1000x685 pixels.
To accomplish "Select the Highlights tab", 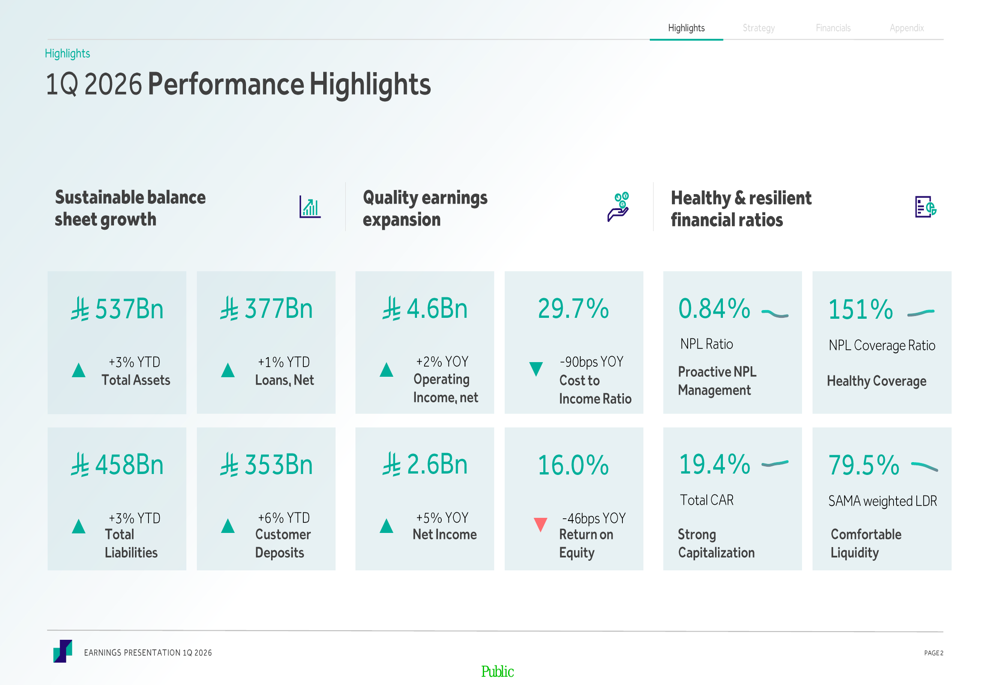I will 686,28.
